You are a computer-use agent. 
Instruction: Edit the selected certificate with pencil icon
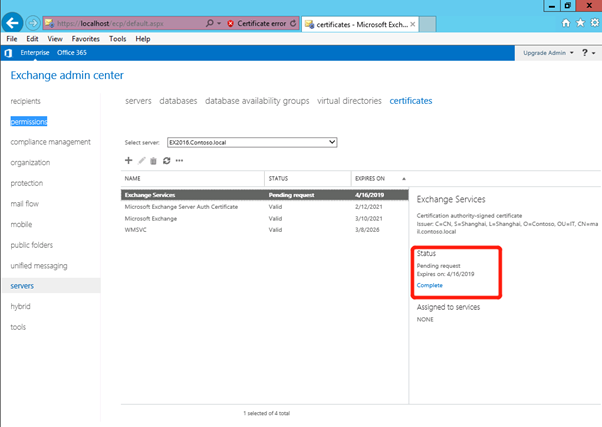tap(142, 161)
